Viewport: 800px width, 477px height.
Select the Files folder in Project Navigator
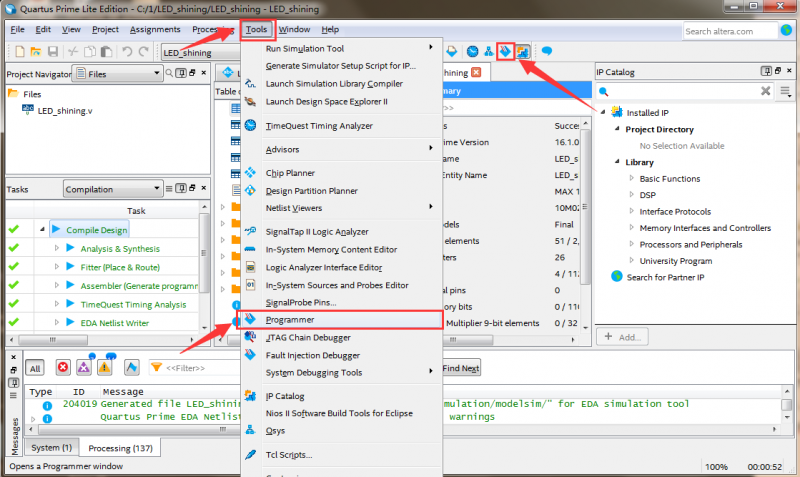coord(32,94)
